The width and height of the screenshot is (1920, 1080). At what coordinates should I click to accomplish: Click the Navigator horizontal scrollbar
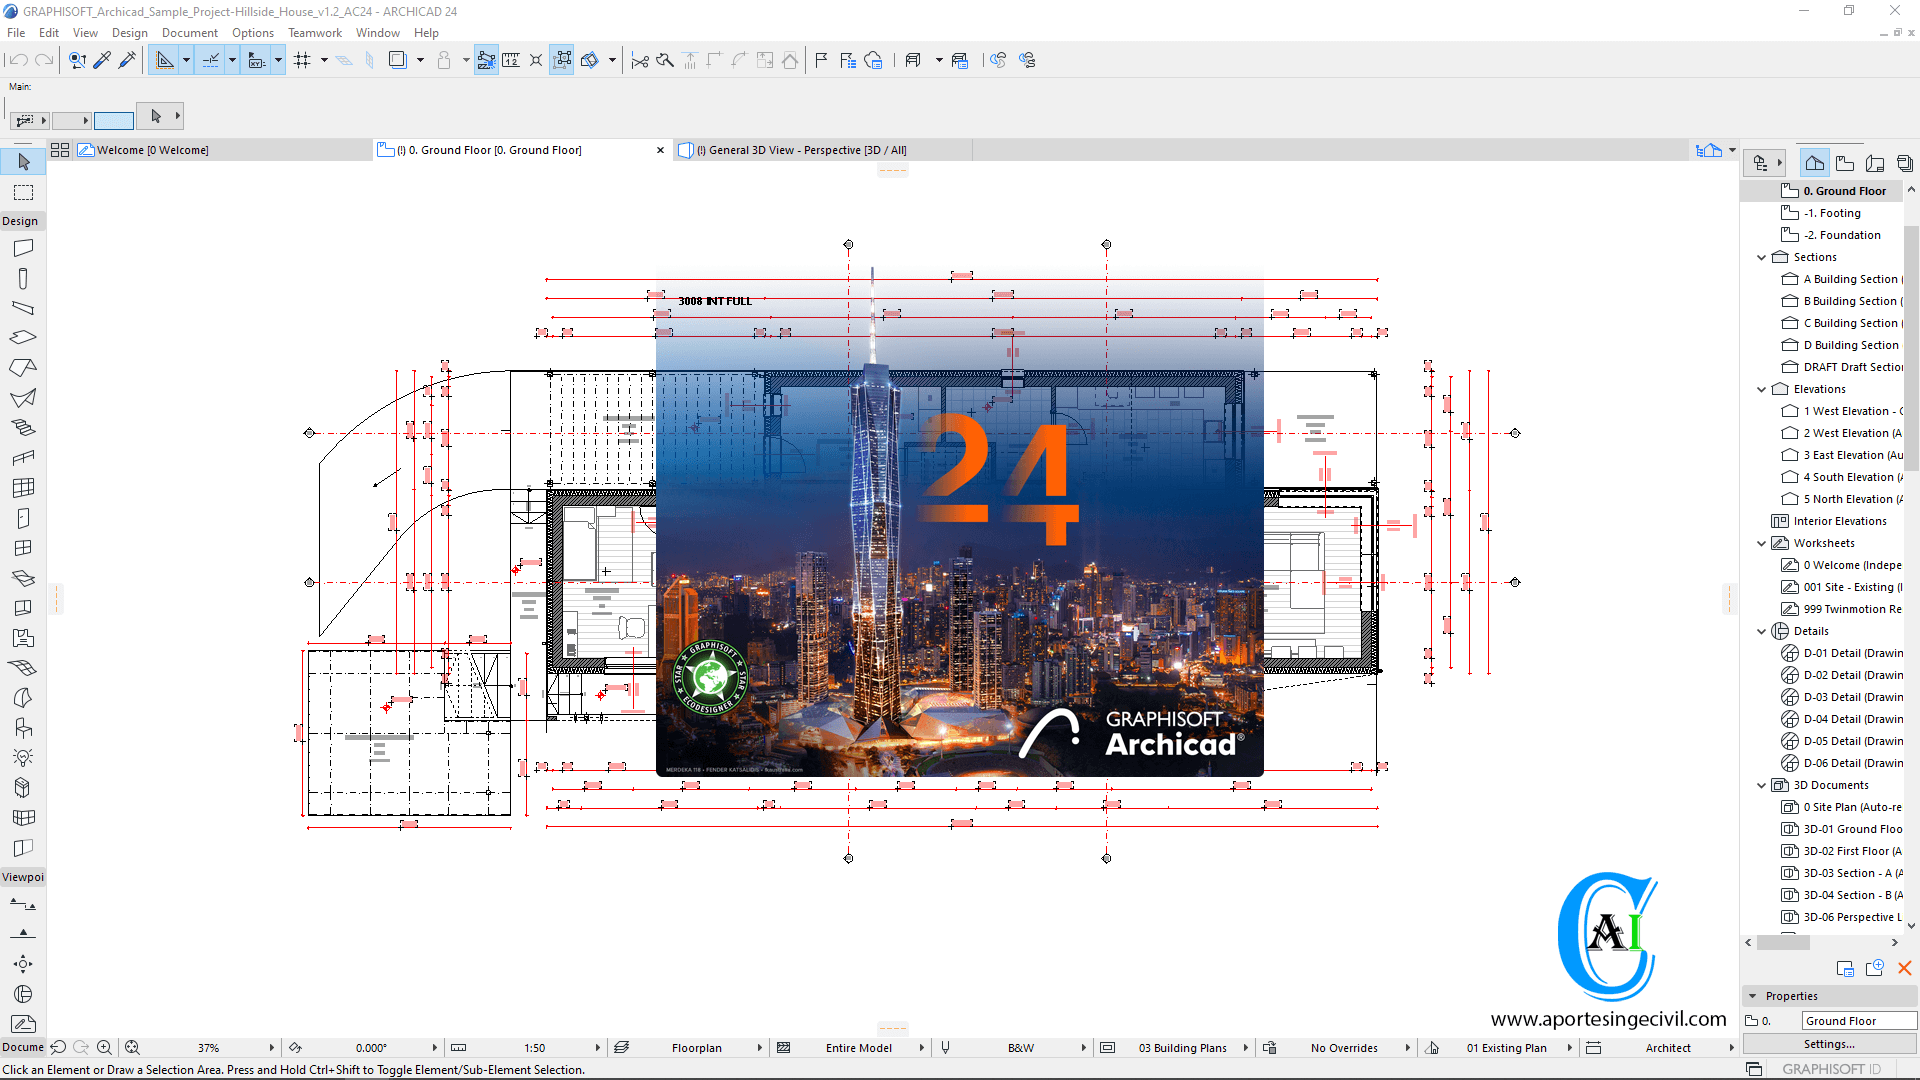click(x=1783, y=942)
